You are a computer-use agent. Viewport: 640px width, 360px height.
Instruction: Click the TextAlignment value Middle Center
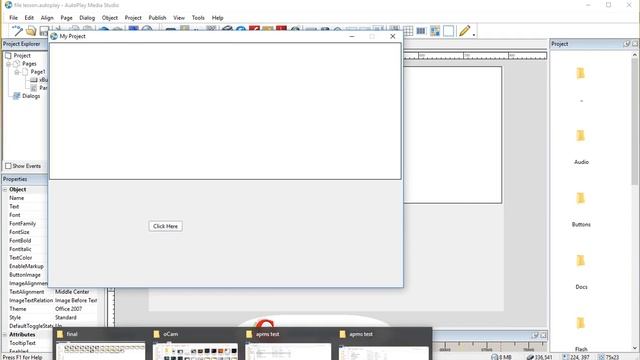click(72, 292)
